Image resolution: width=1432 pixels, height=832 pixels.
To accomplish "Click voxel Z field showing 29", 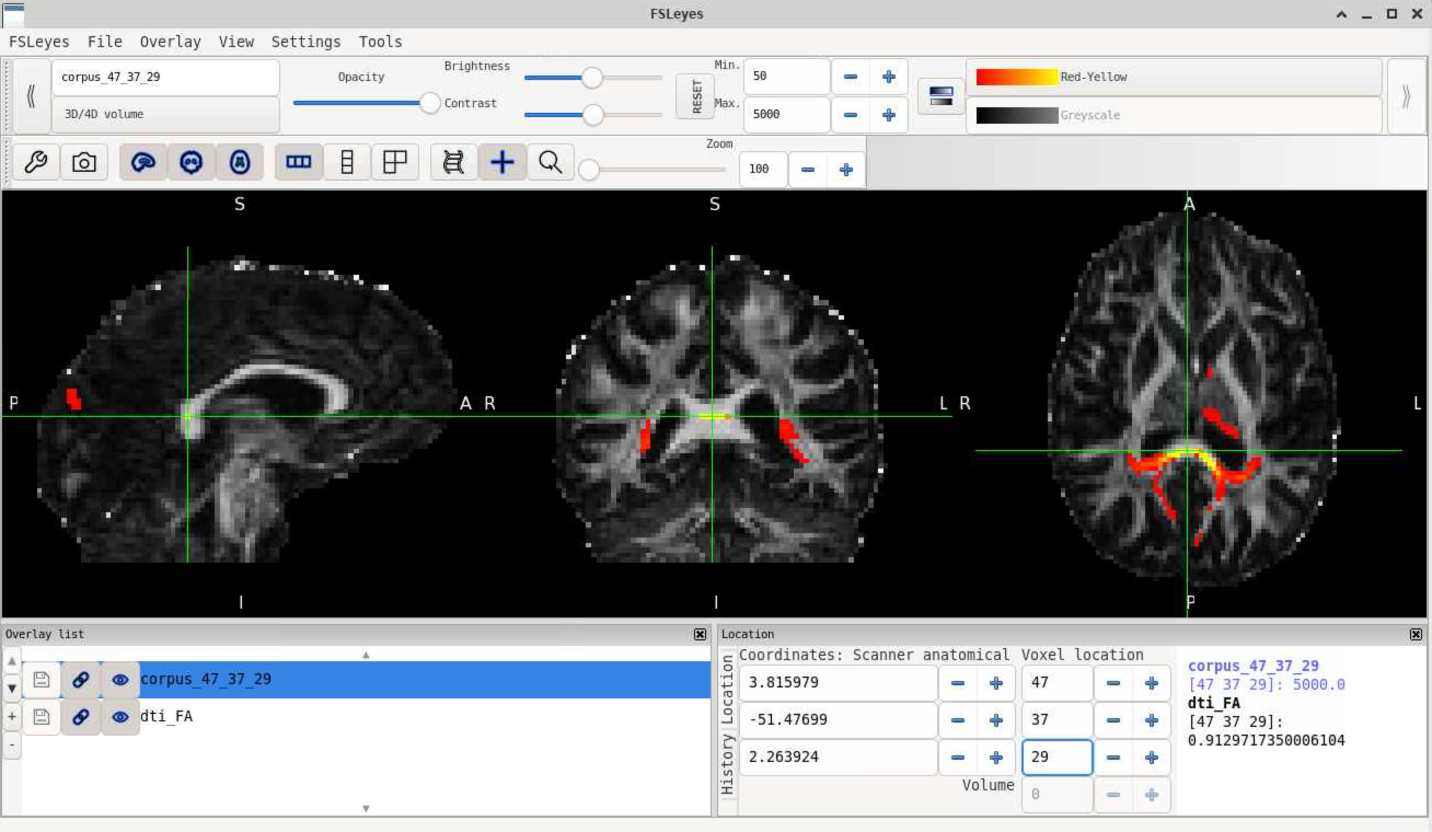I will (x=1057, y=757).
